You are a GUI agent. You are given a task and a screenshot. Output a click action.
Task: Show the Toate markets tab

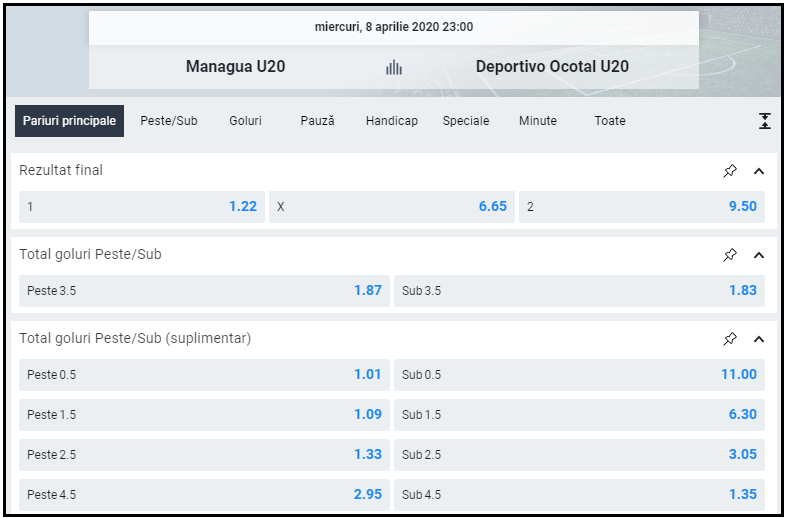click(610, 121)
